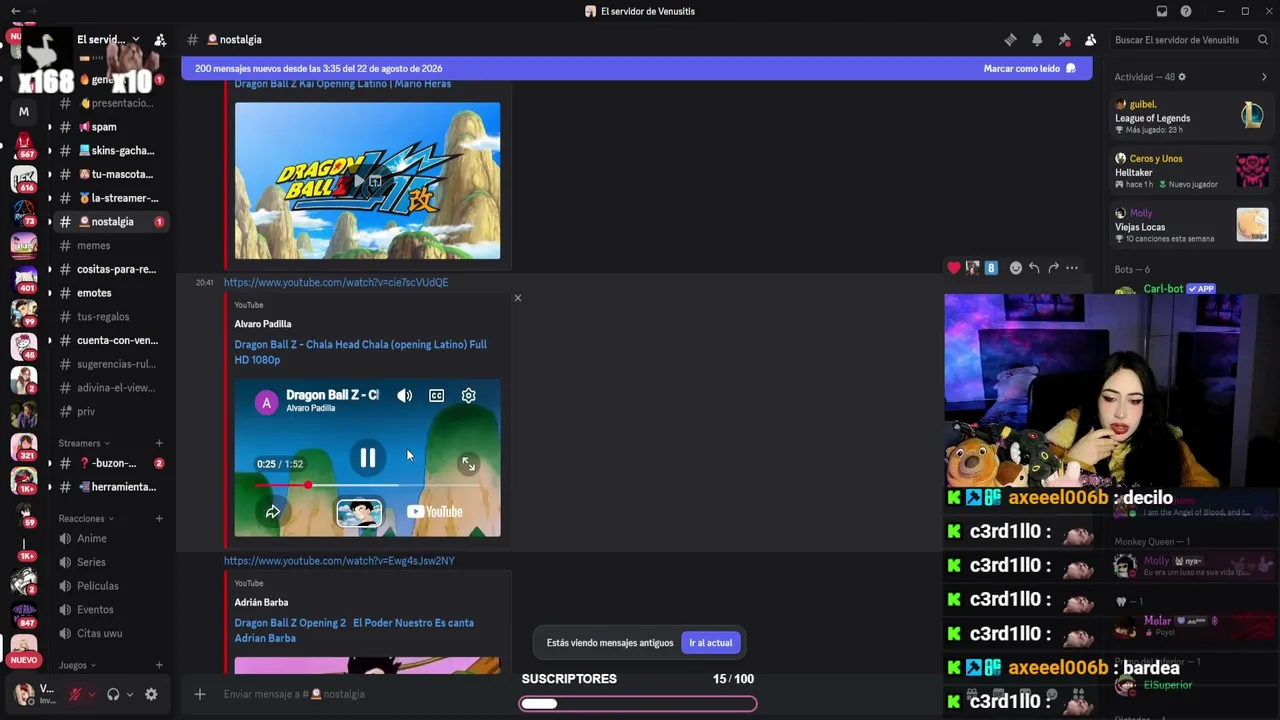1280x720 pixels.
Task: Click Marcar como leído in new messages banner
Action: [1029, 69]
